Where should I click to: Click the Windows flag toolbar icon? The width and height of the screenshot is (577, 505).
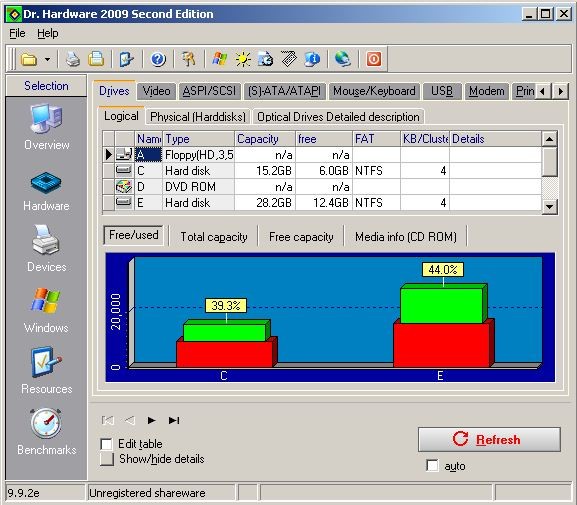tap(220, 59)
